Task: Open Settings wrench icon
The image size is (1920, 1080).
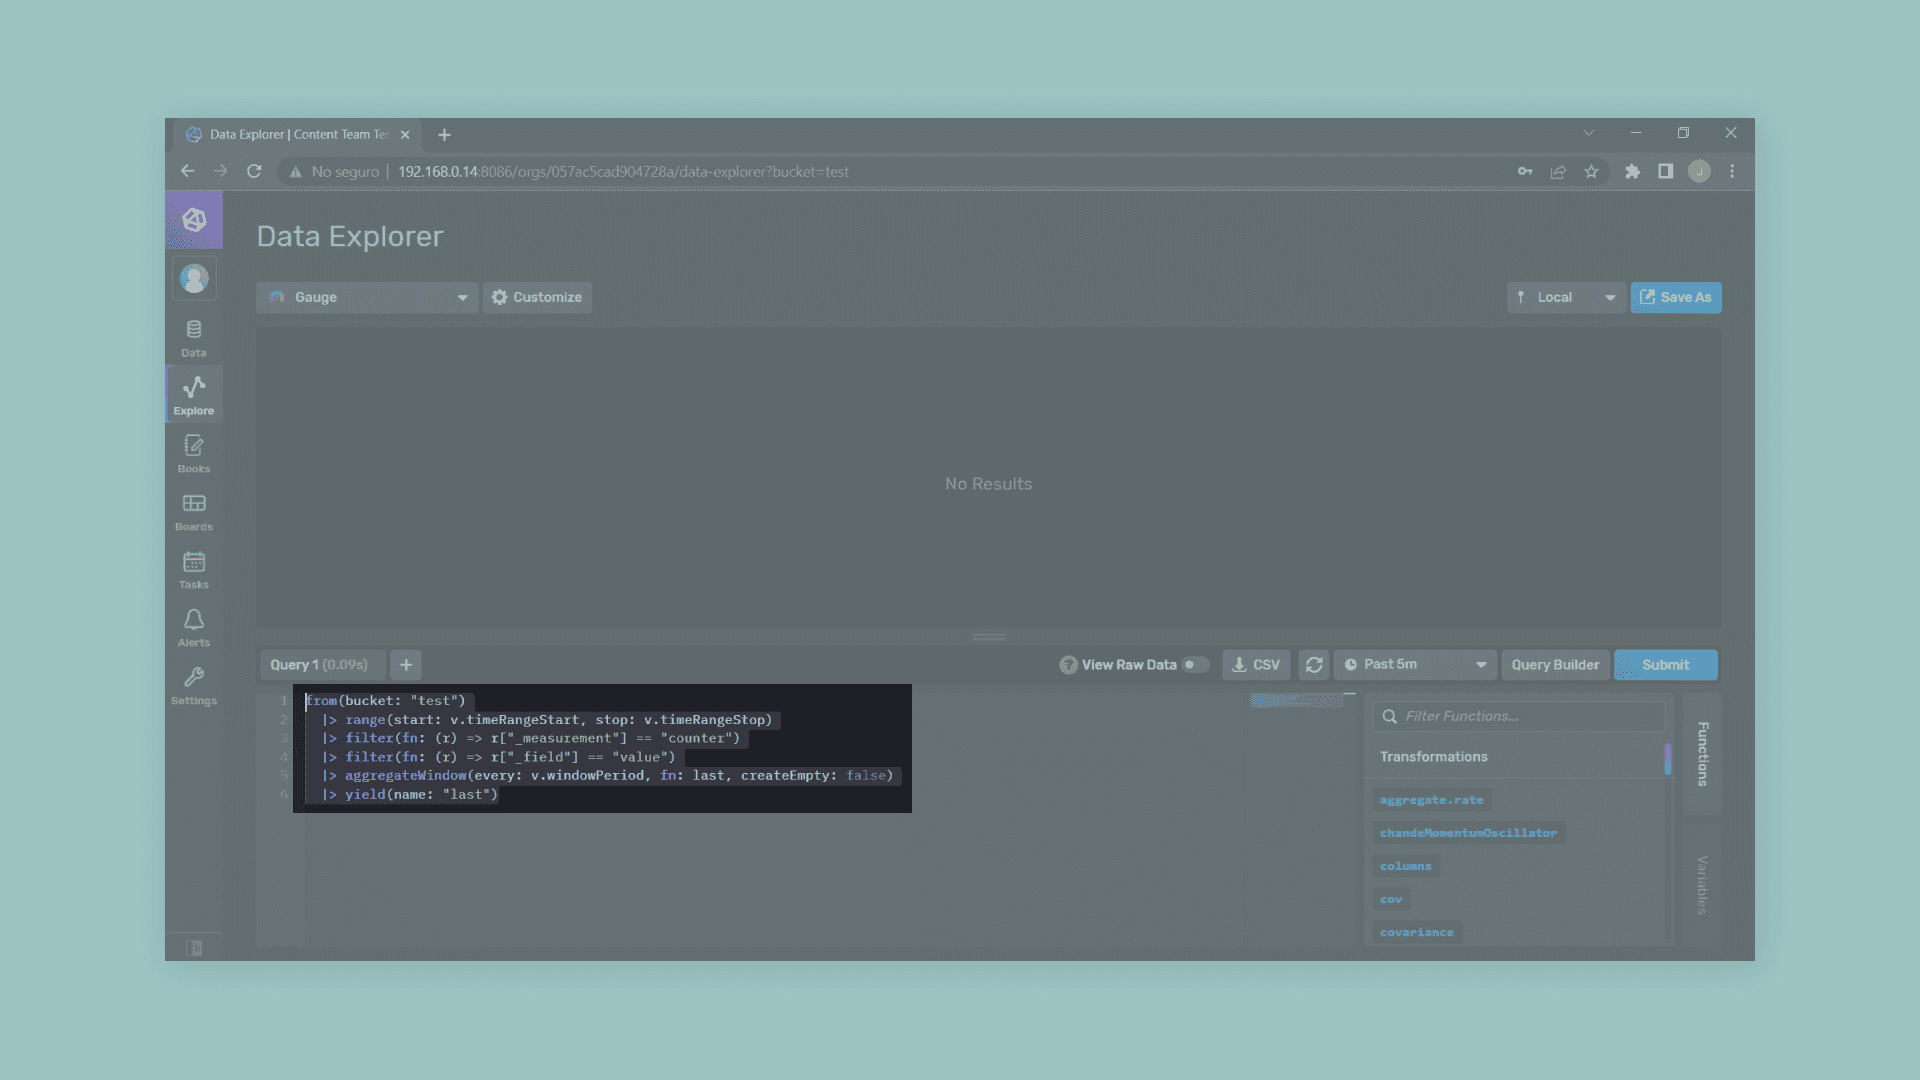Action: [x=194, y=685]
